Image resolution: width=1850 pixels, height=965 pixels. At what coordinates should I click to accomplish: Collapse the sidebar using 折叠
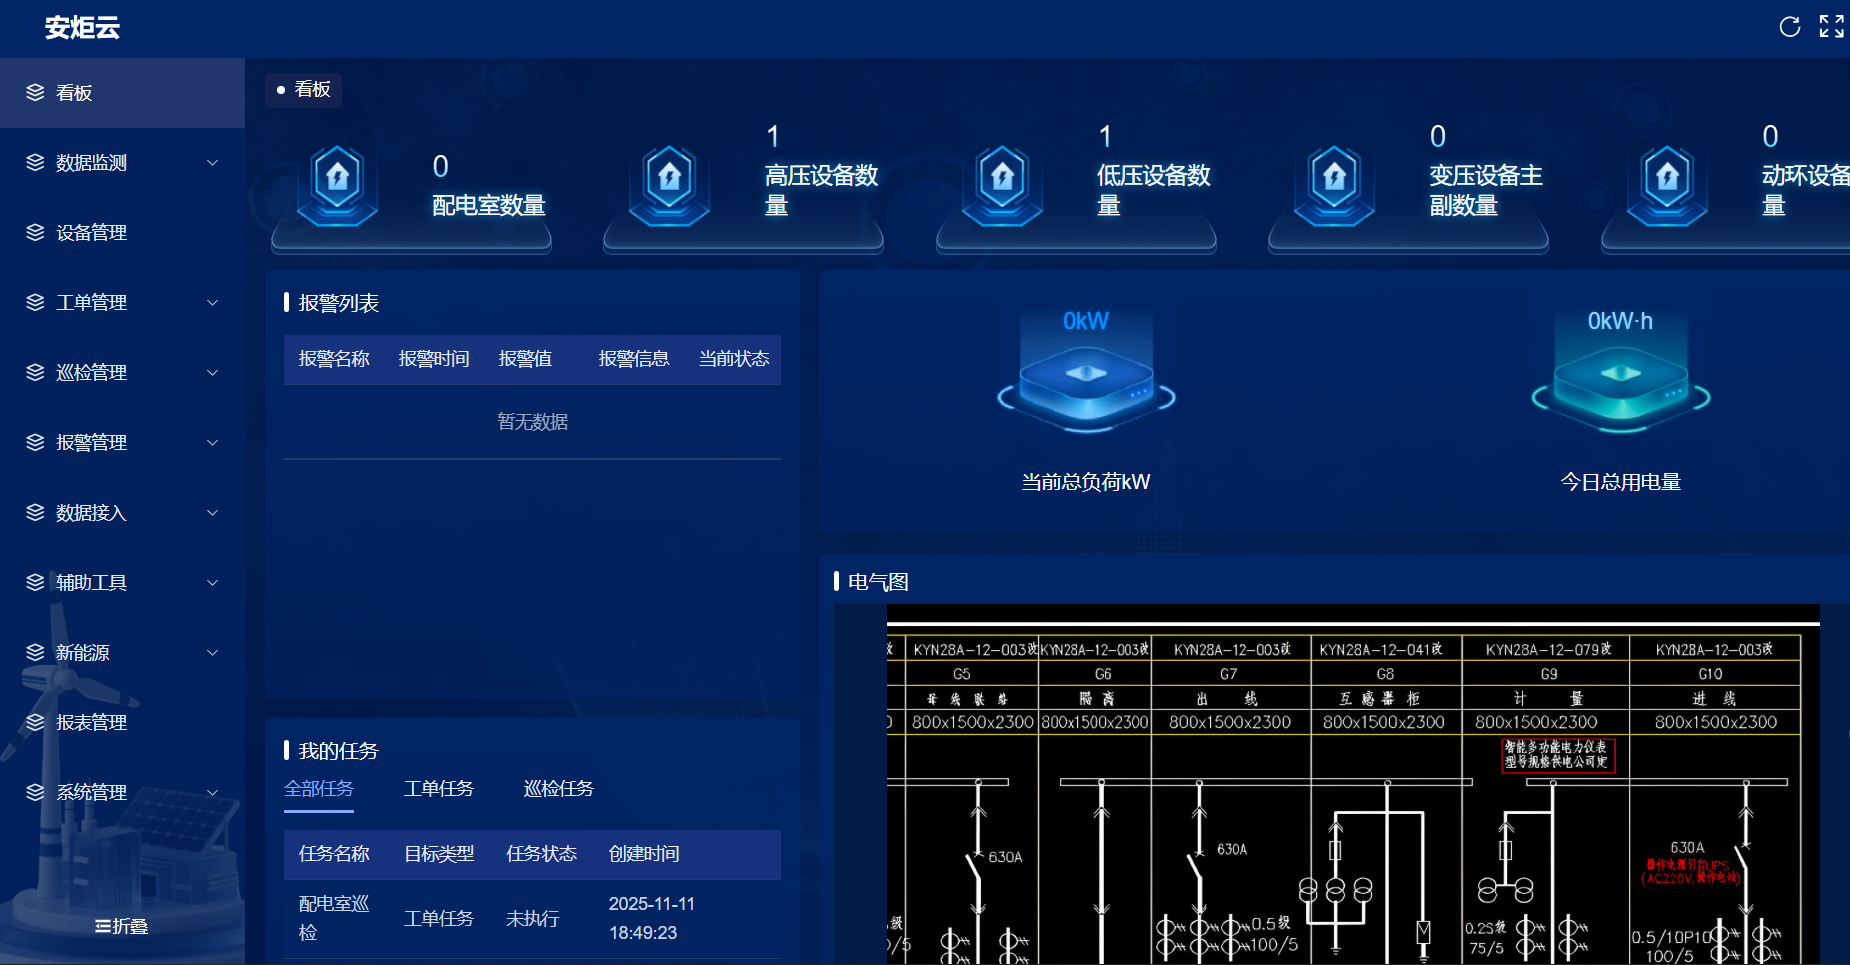[x=121, y=926]
